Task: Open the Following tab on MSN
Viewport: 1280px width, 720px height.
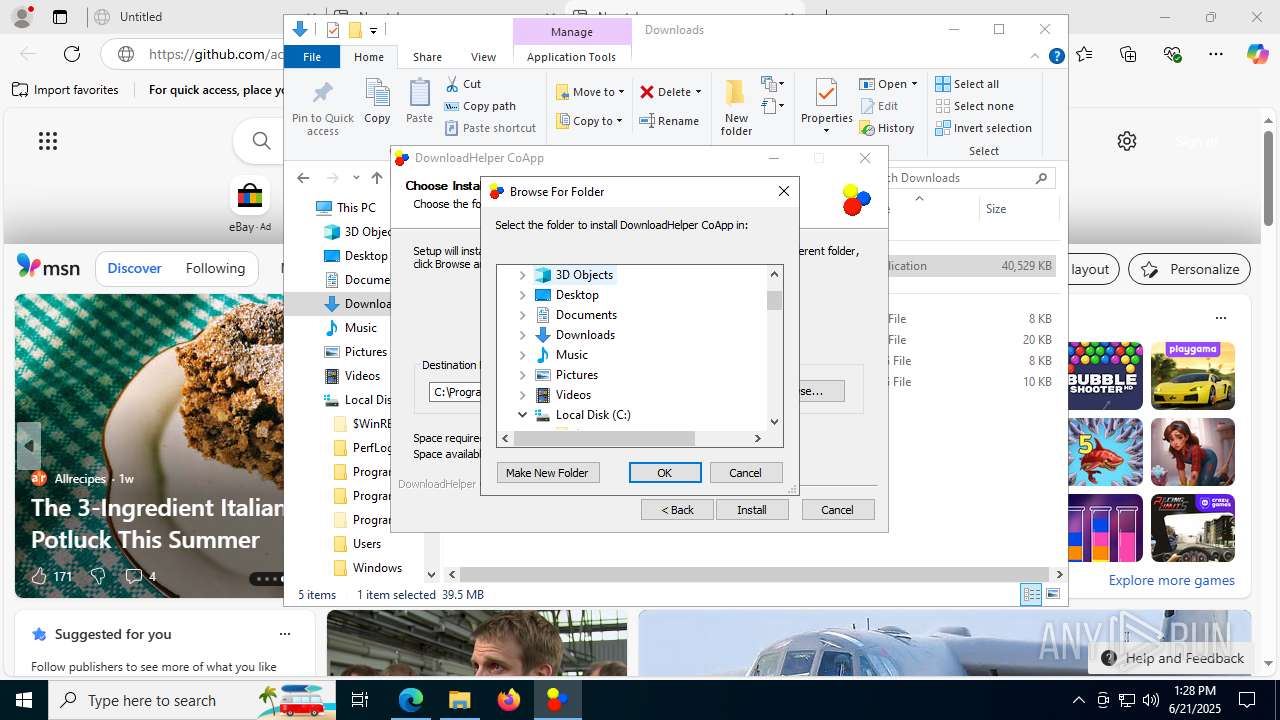Action: coord(215,268)
